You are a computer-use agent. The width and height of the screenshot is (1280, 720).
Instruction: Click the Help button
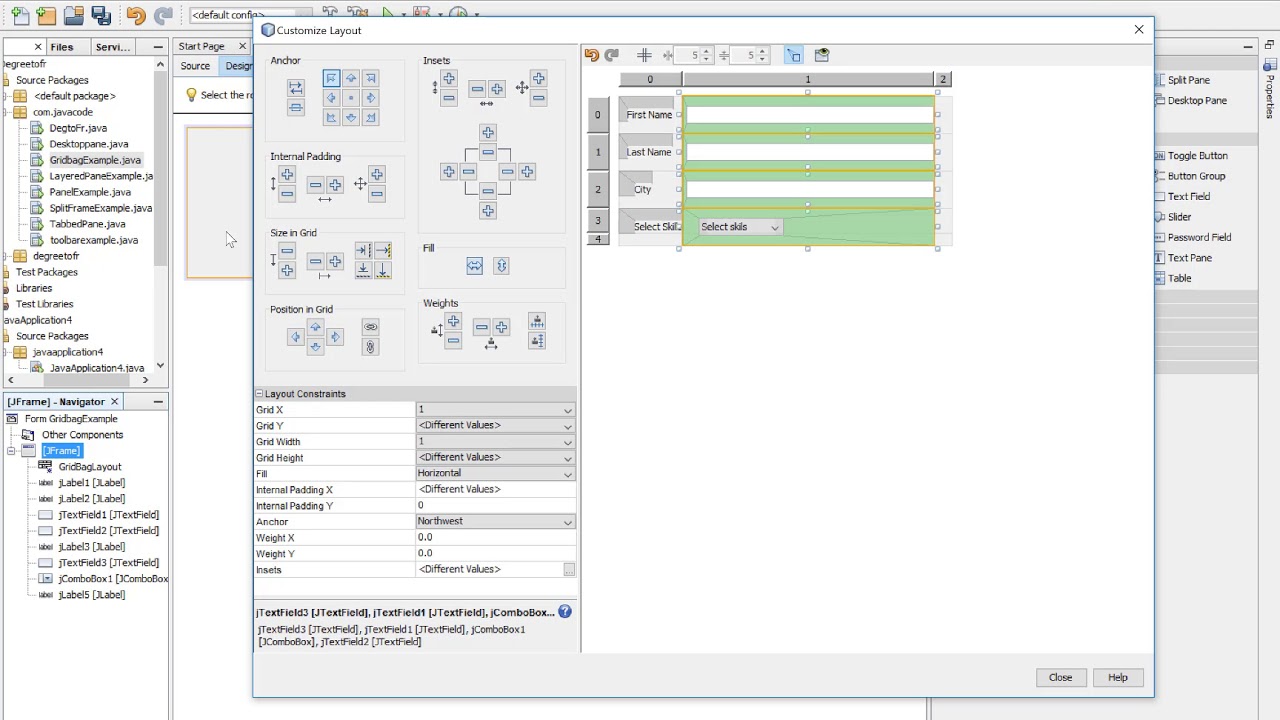pyautogui.click(x=1118, y=677)
